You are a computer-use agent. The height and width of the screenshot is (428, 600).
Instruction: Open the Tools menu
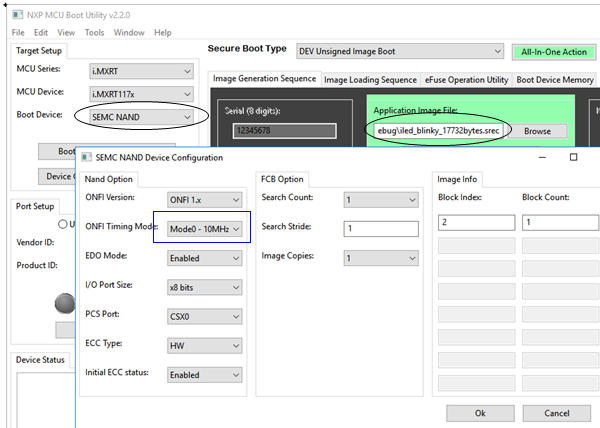pyautogui.click(x=95, y=33)
